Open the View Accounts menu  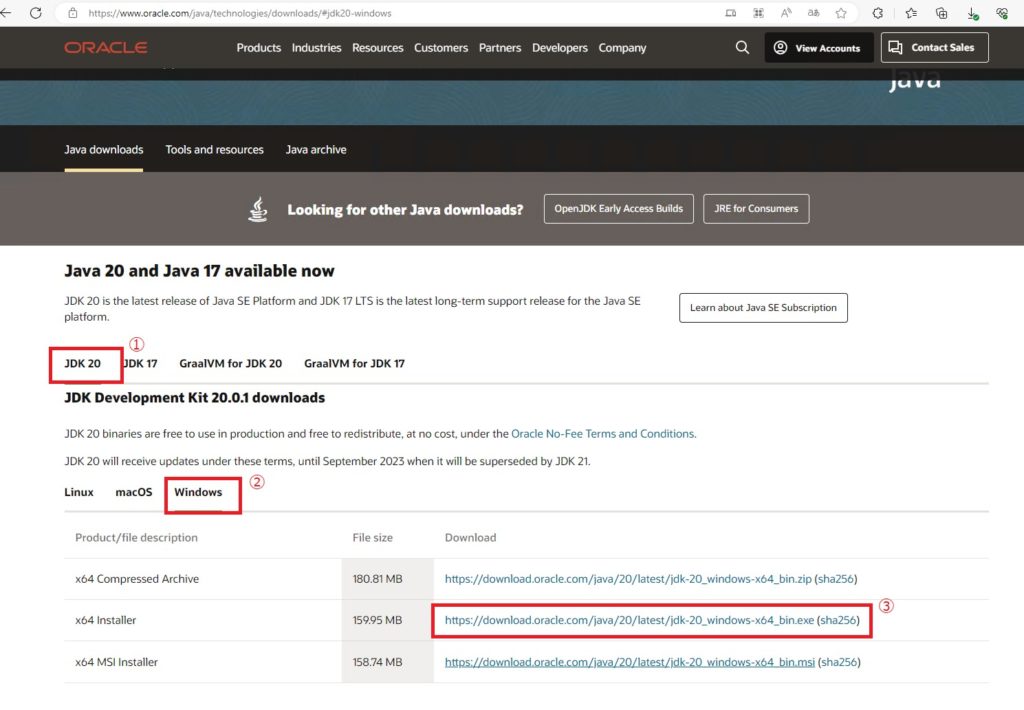tap(818, 48)
